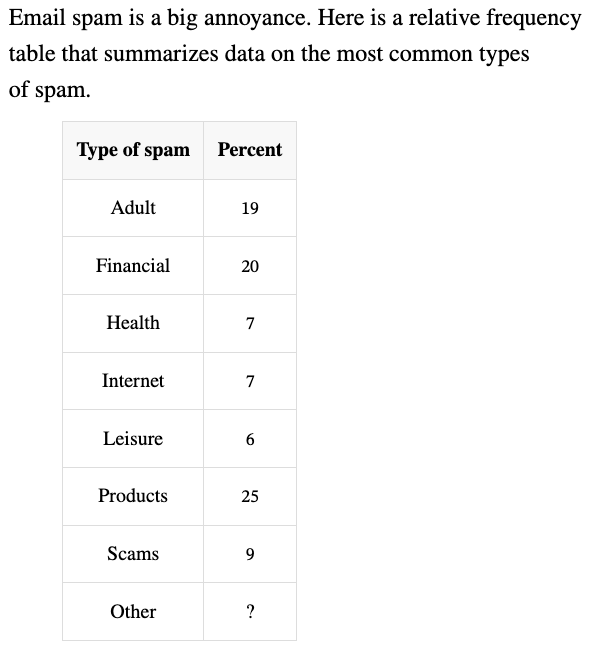Click the 'Percent' column header
This screenshot has width=590, height=662.
[x=250, y=150]
